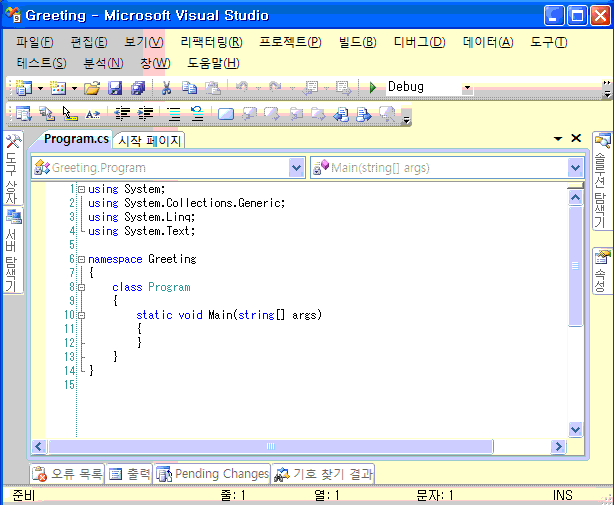Open the 디버그(D) menu
Viewport: 614px width, 505px height.
(x=419, y=42)
